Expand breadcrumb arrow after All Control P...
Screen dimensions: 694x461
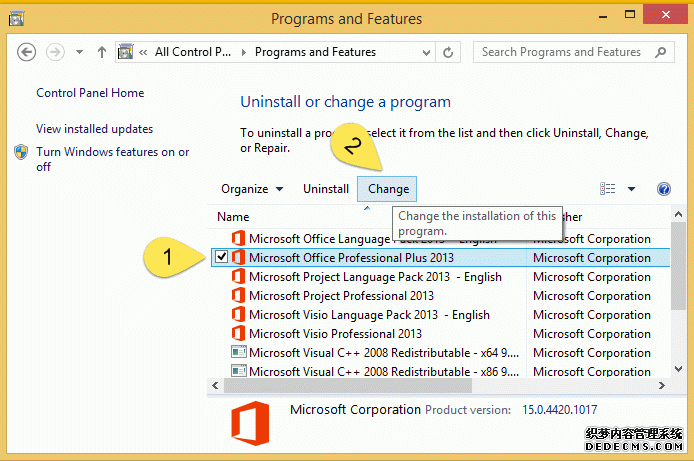[243, 53]
